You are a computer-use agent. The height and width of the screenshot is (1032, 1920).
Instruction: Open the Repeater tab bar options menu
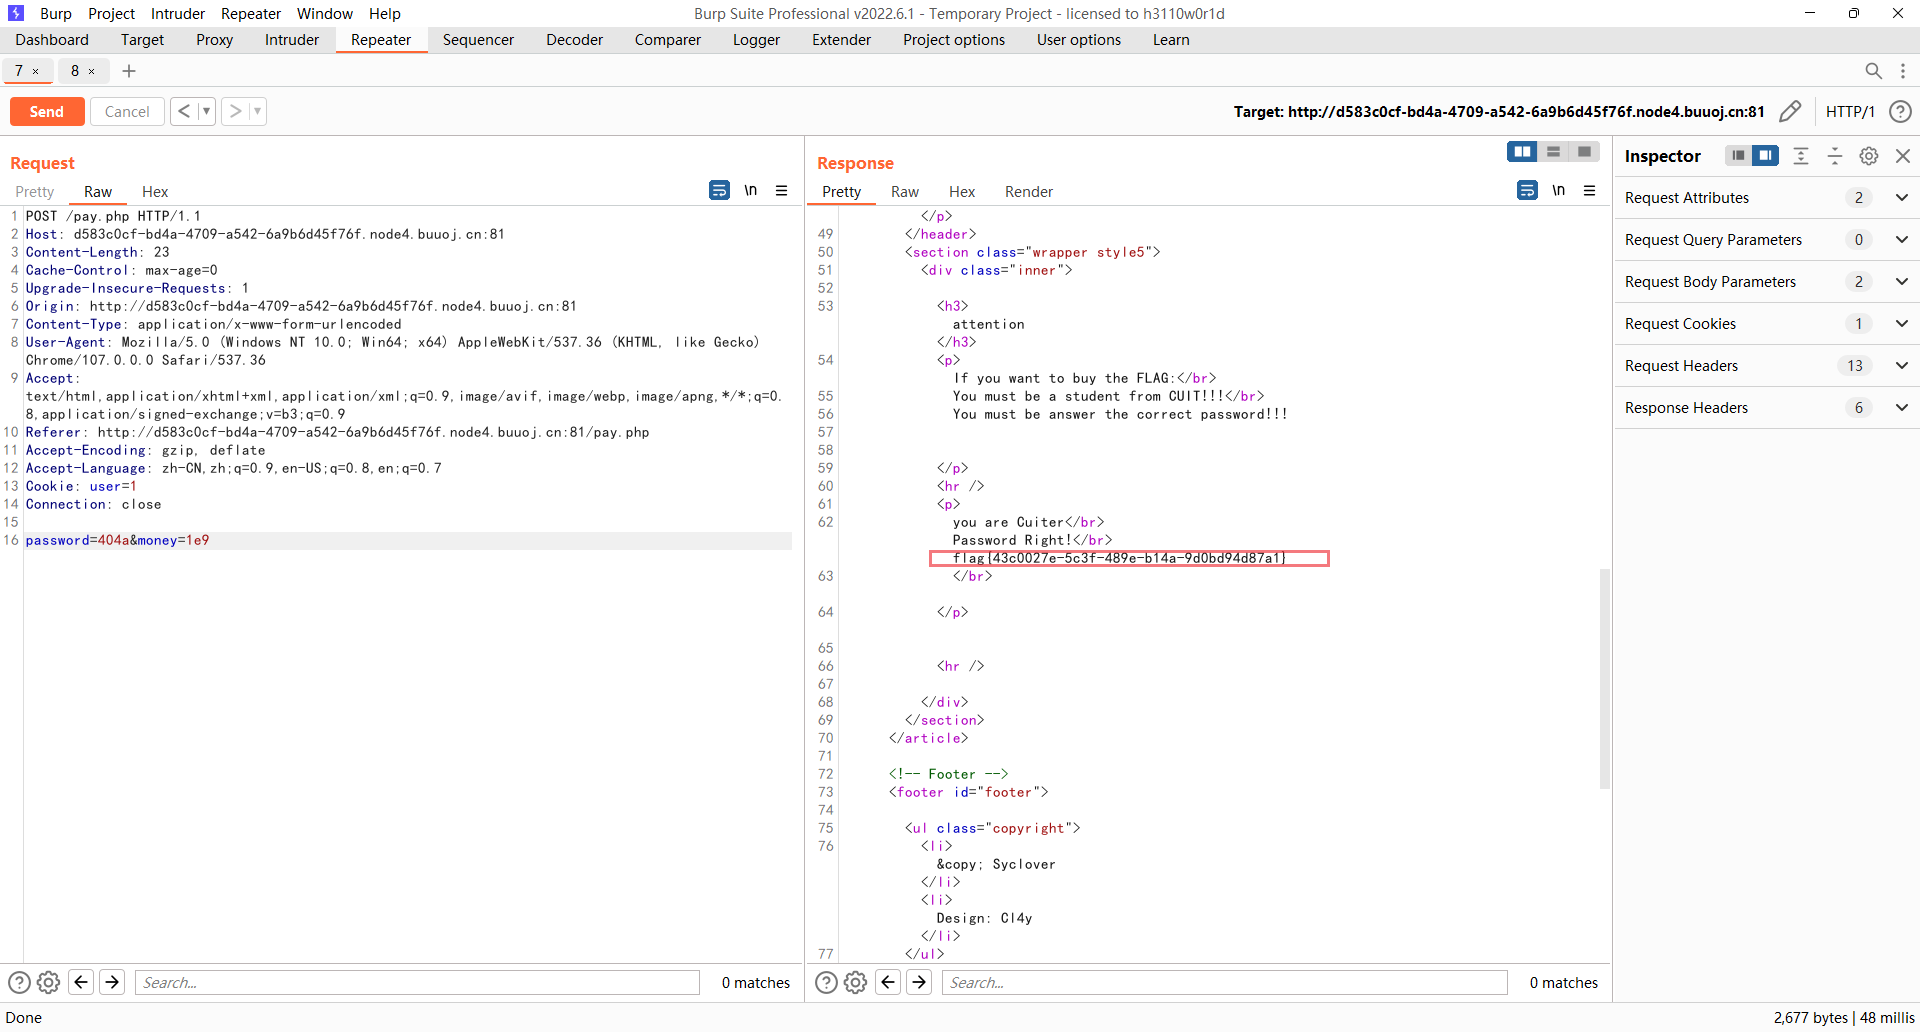pos(1903,71)
